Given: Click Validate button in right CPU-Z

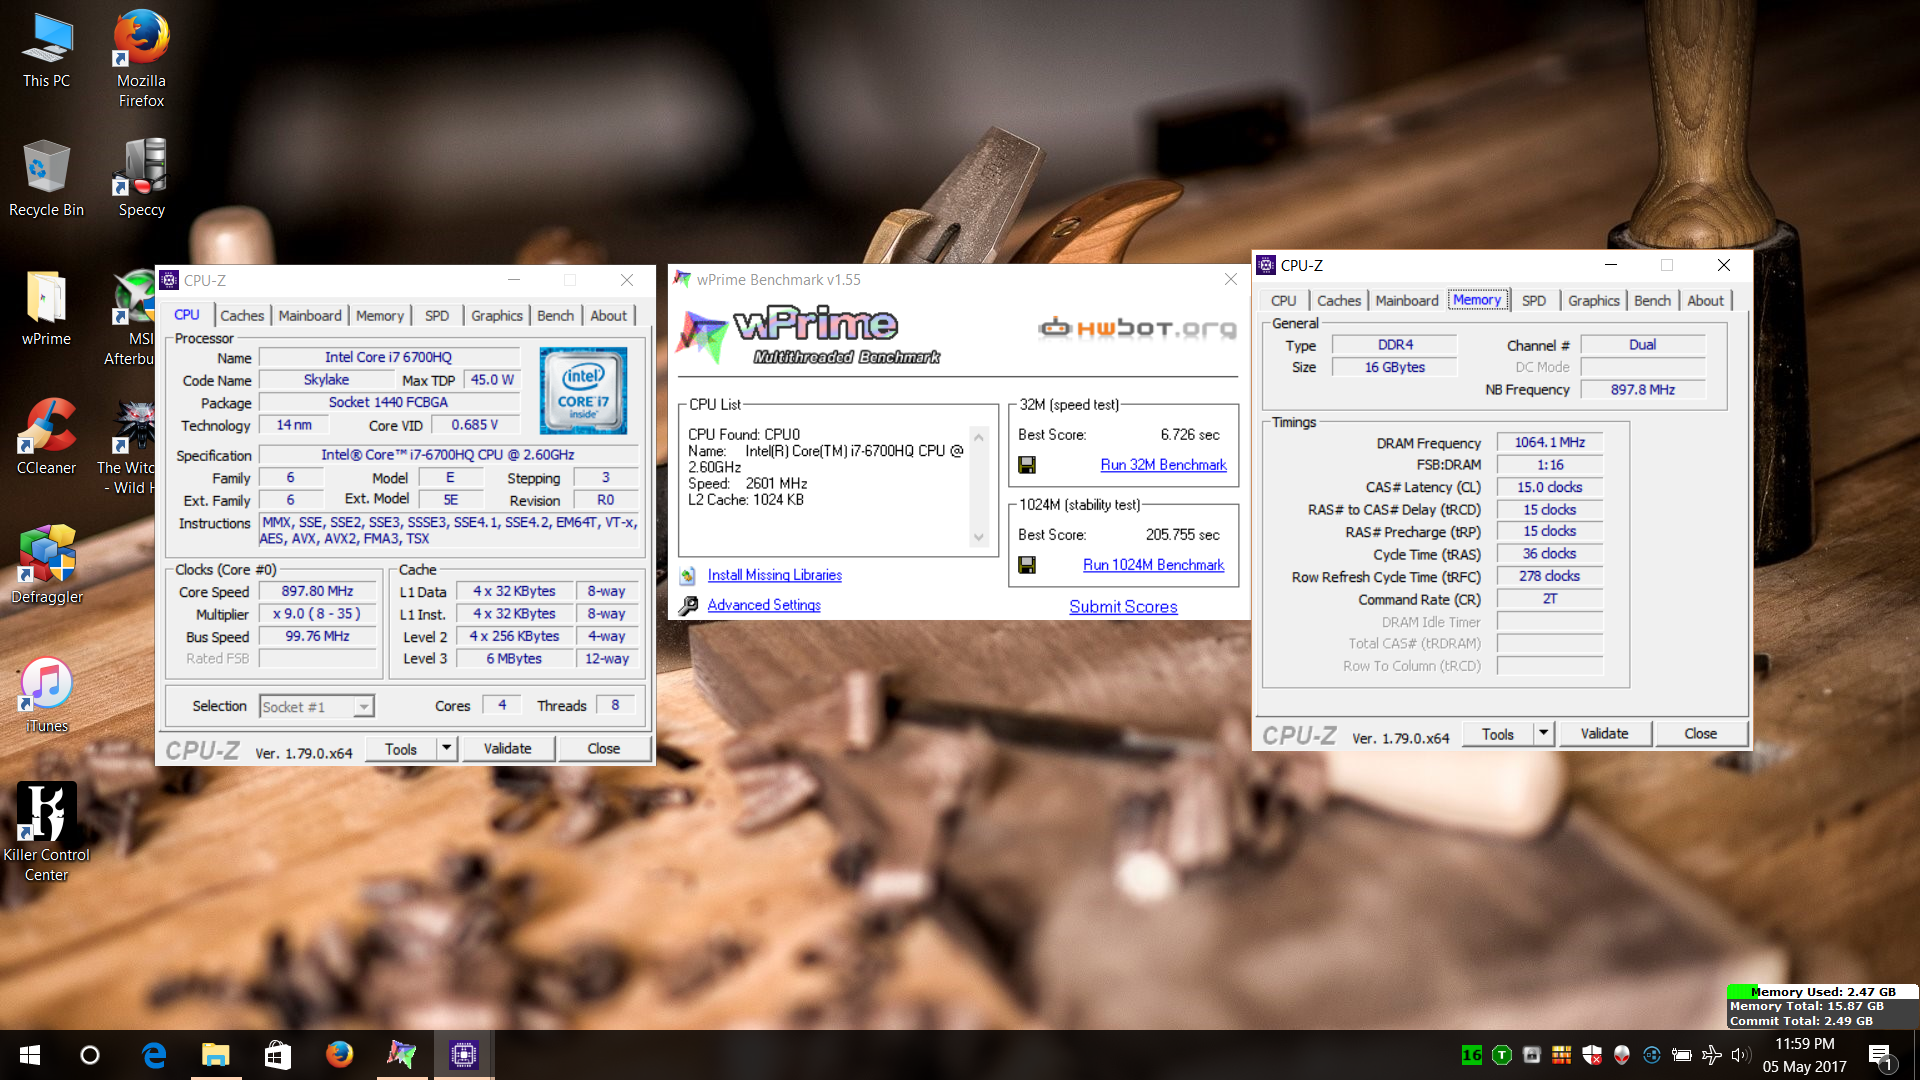Looking at the screenshot, I should pos(1605,733).
